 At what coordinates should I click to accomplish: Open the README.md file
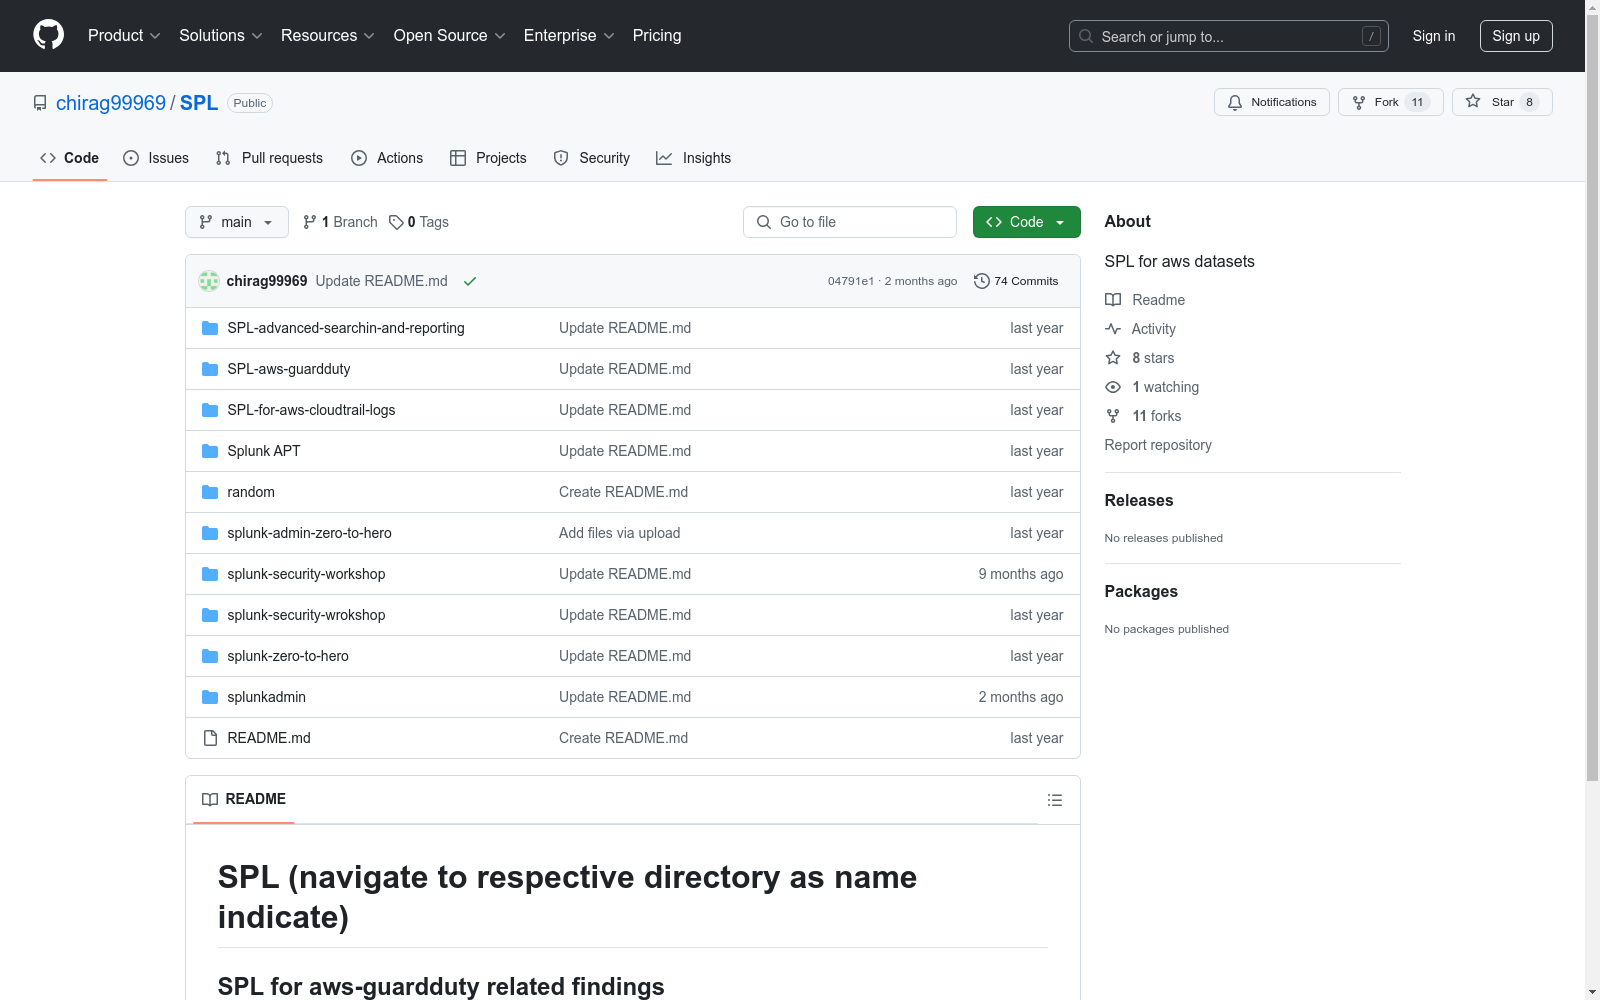tap(269, 738)
